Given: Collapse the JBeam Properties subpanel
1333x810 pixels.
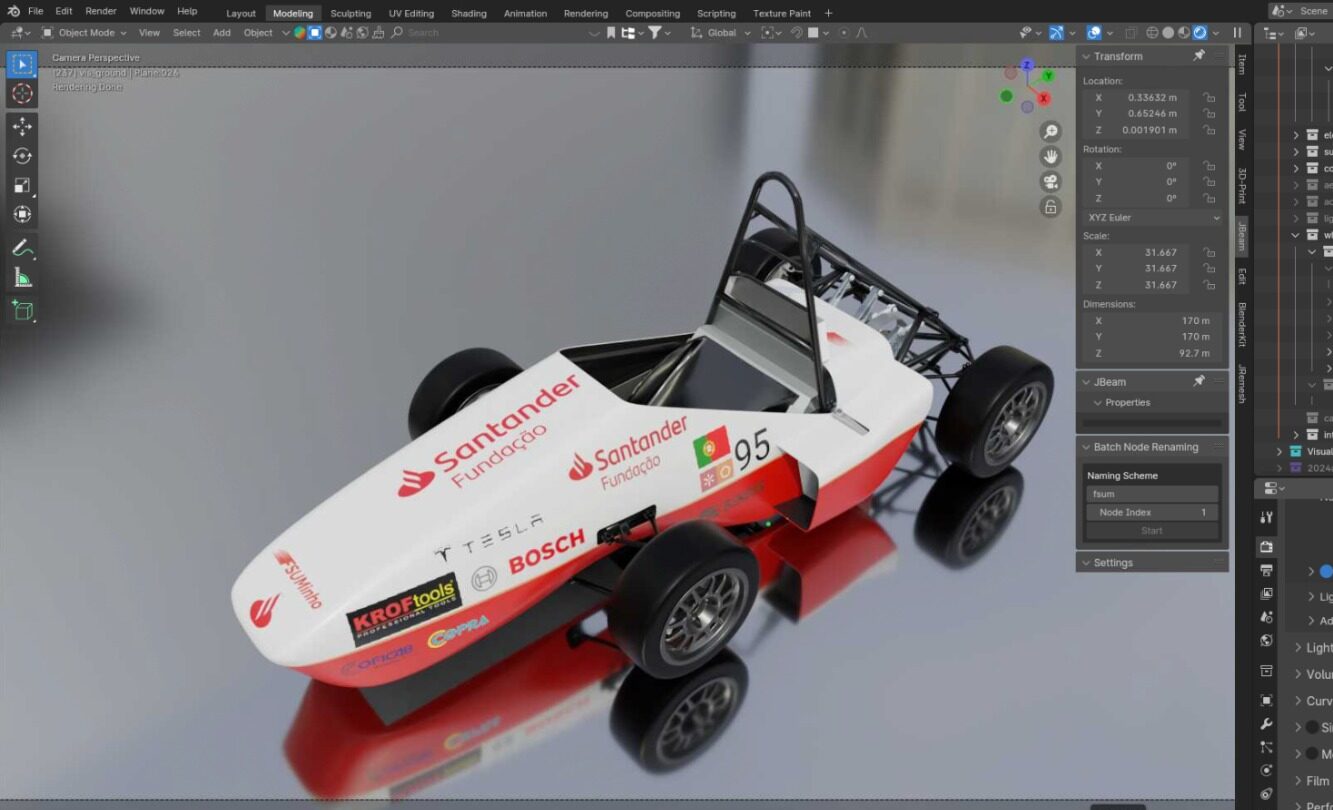Looking at the screenshot, I should [1097, 402].
